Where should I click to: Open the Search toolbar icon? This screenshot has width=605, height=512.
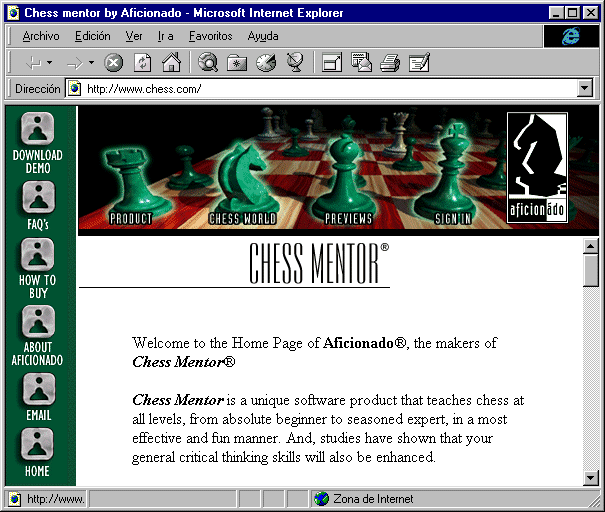pos(208,63)
